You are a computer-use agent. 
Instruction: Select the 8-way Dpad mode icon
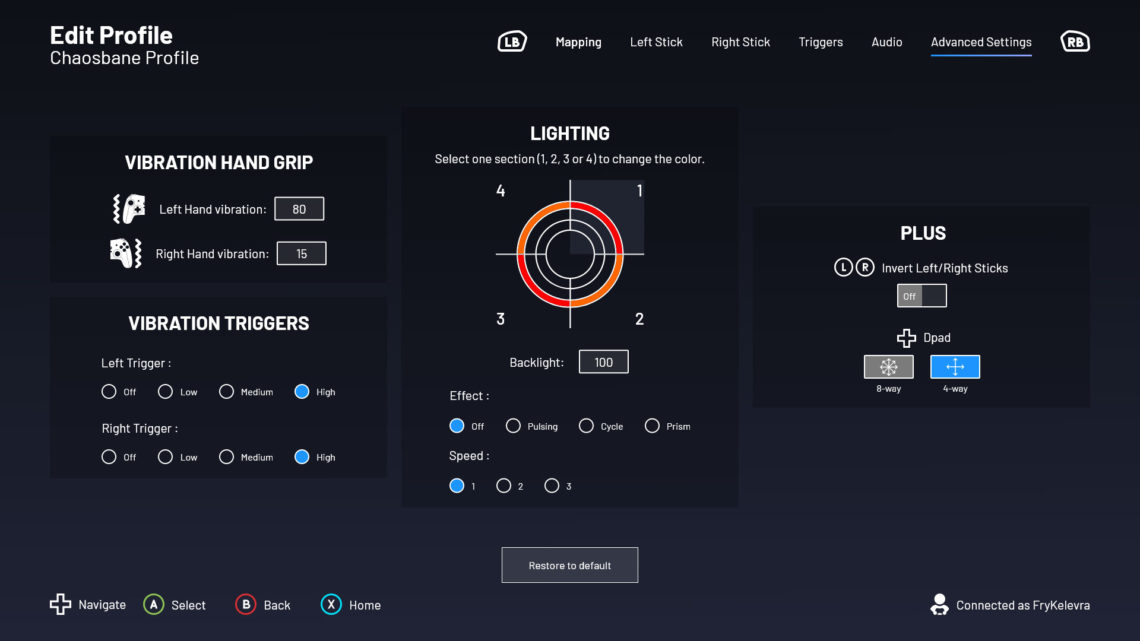[x=888, y=367]
